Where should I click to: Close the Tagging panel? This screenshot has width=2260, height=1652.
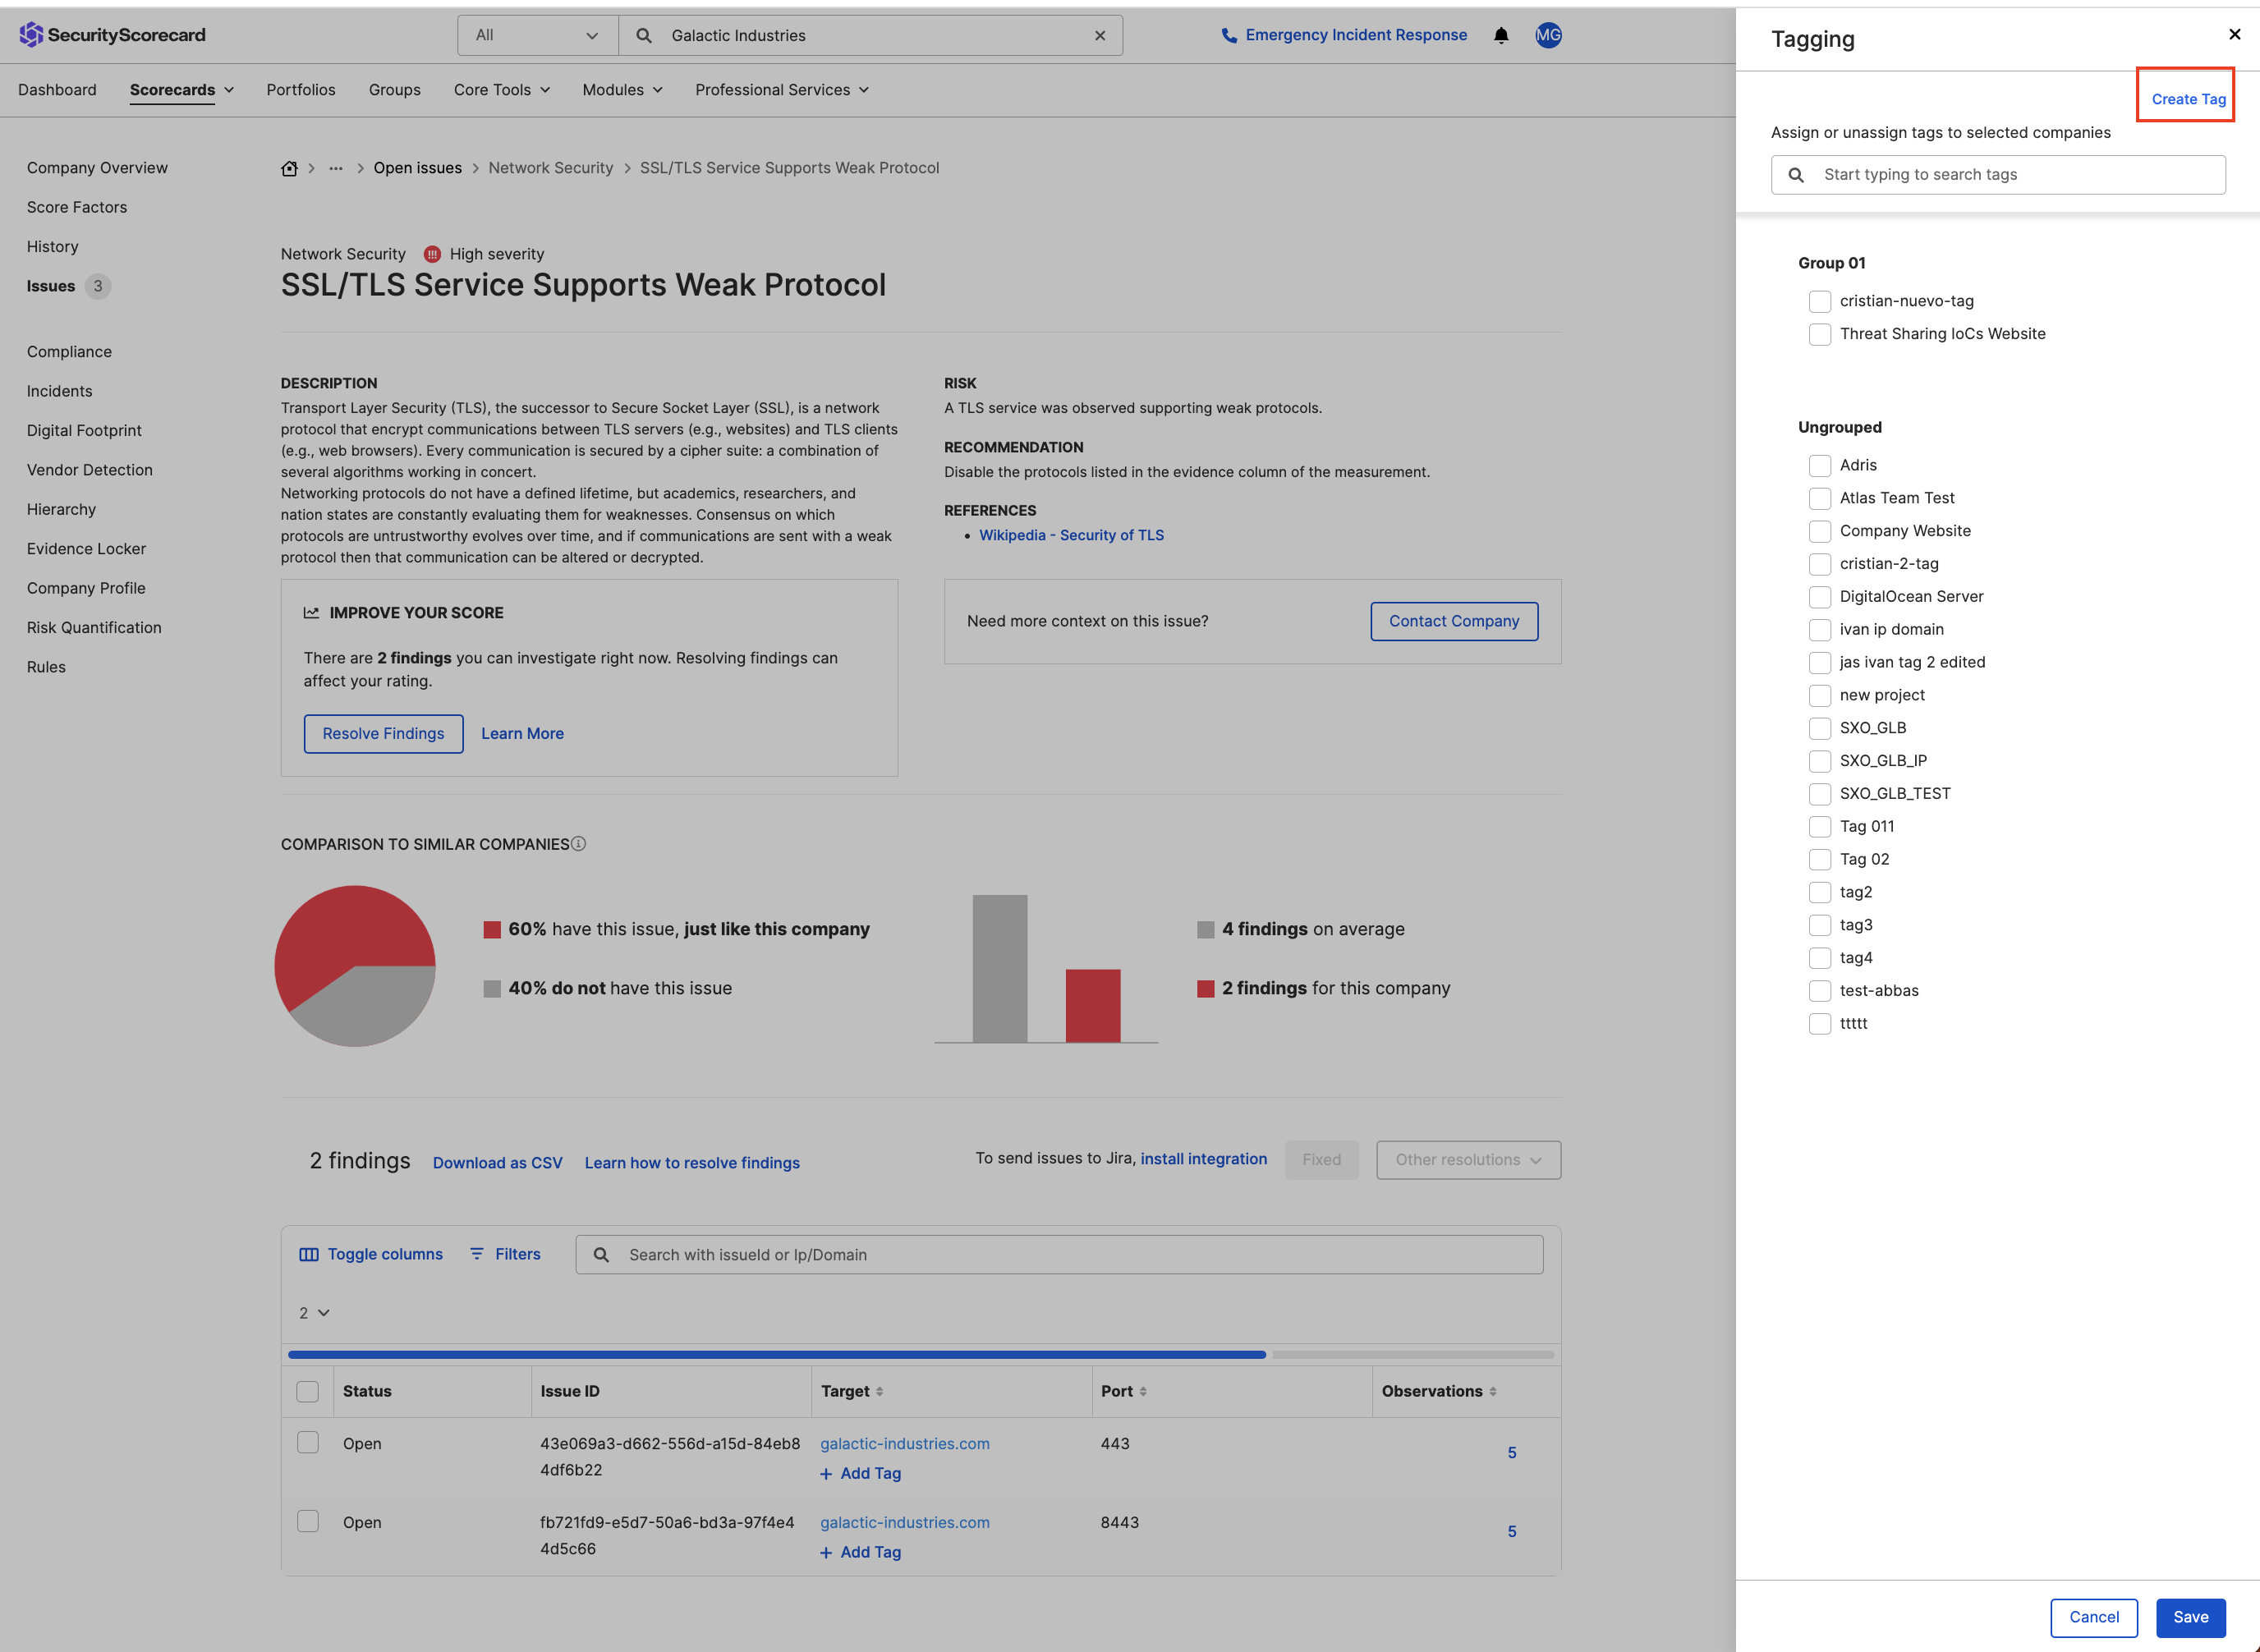coord(2234,34)
